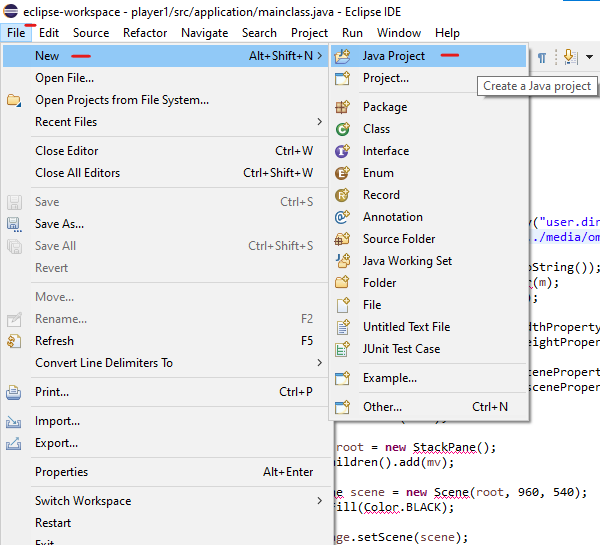Expand the Recent Files submenu
This screenshot has height=545, width=600.
click(320, 122)
